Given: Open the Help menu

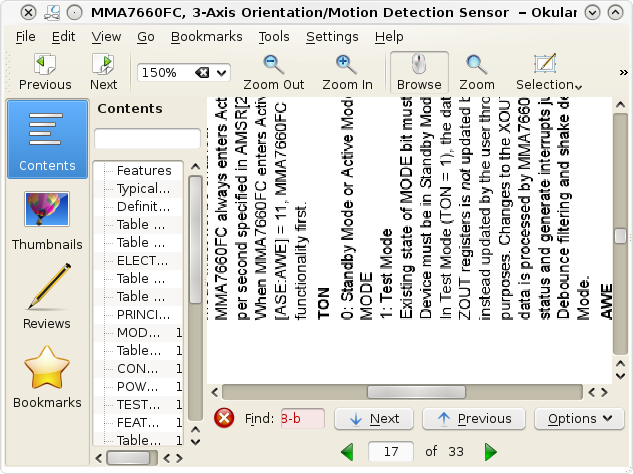Looking at the screenshot, I should pyautogui.click(x=389, y=37).
